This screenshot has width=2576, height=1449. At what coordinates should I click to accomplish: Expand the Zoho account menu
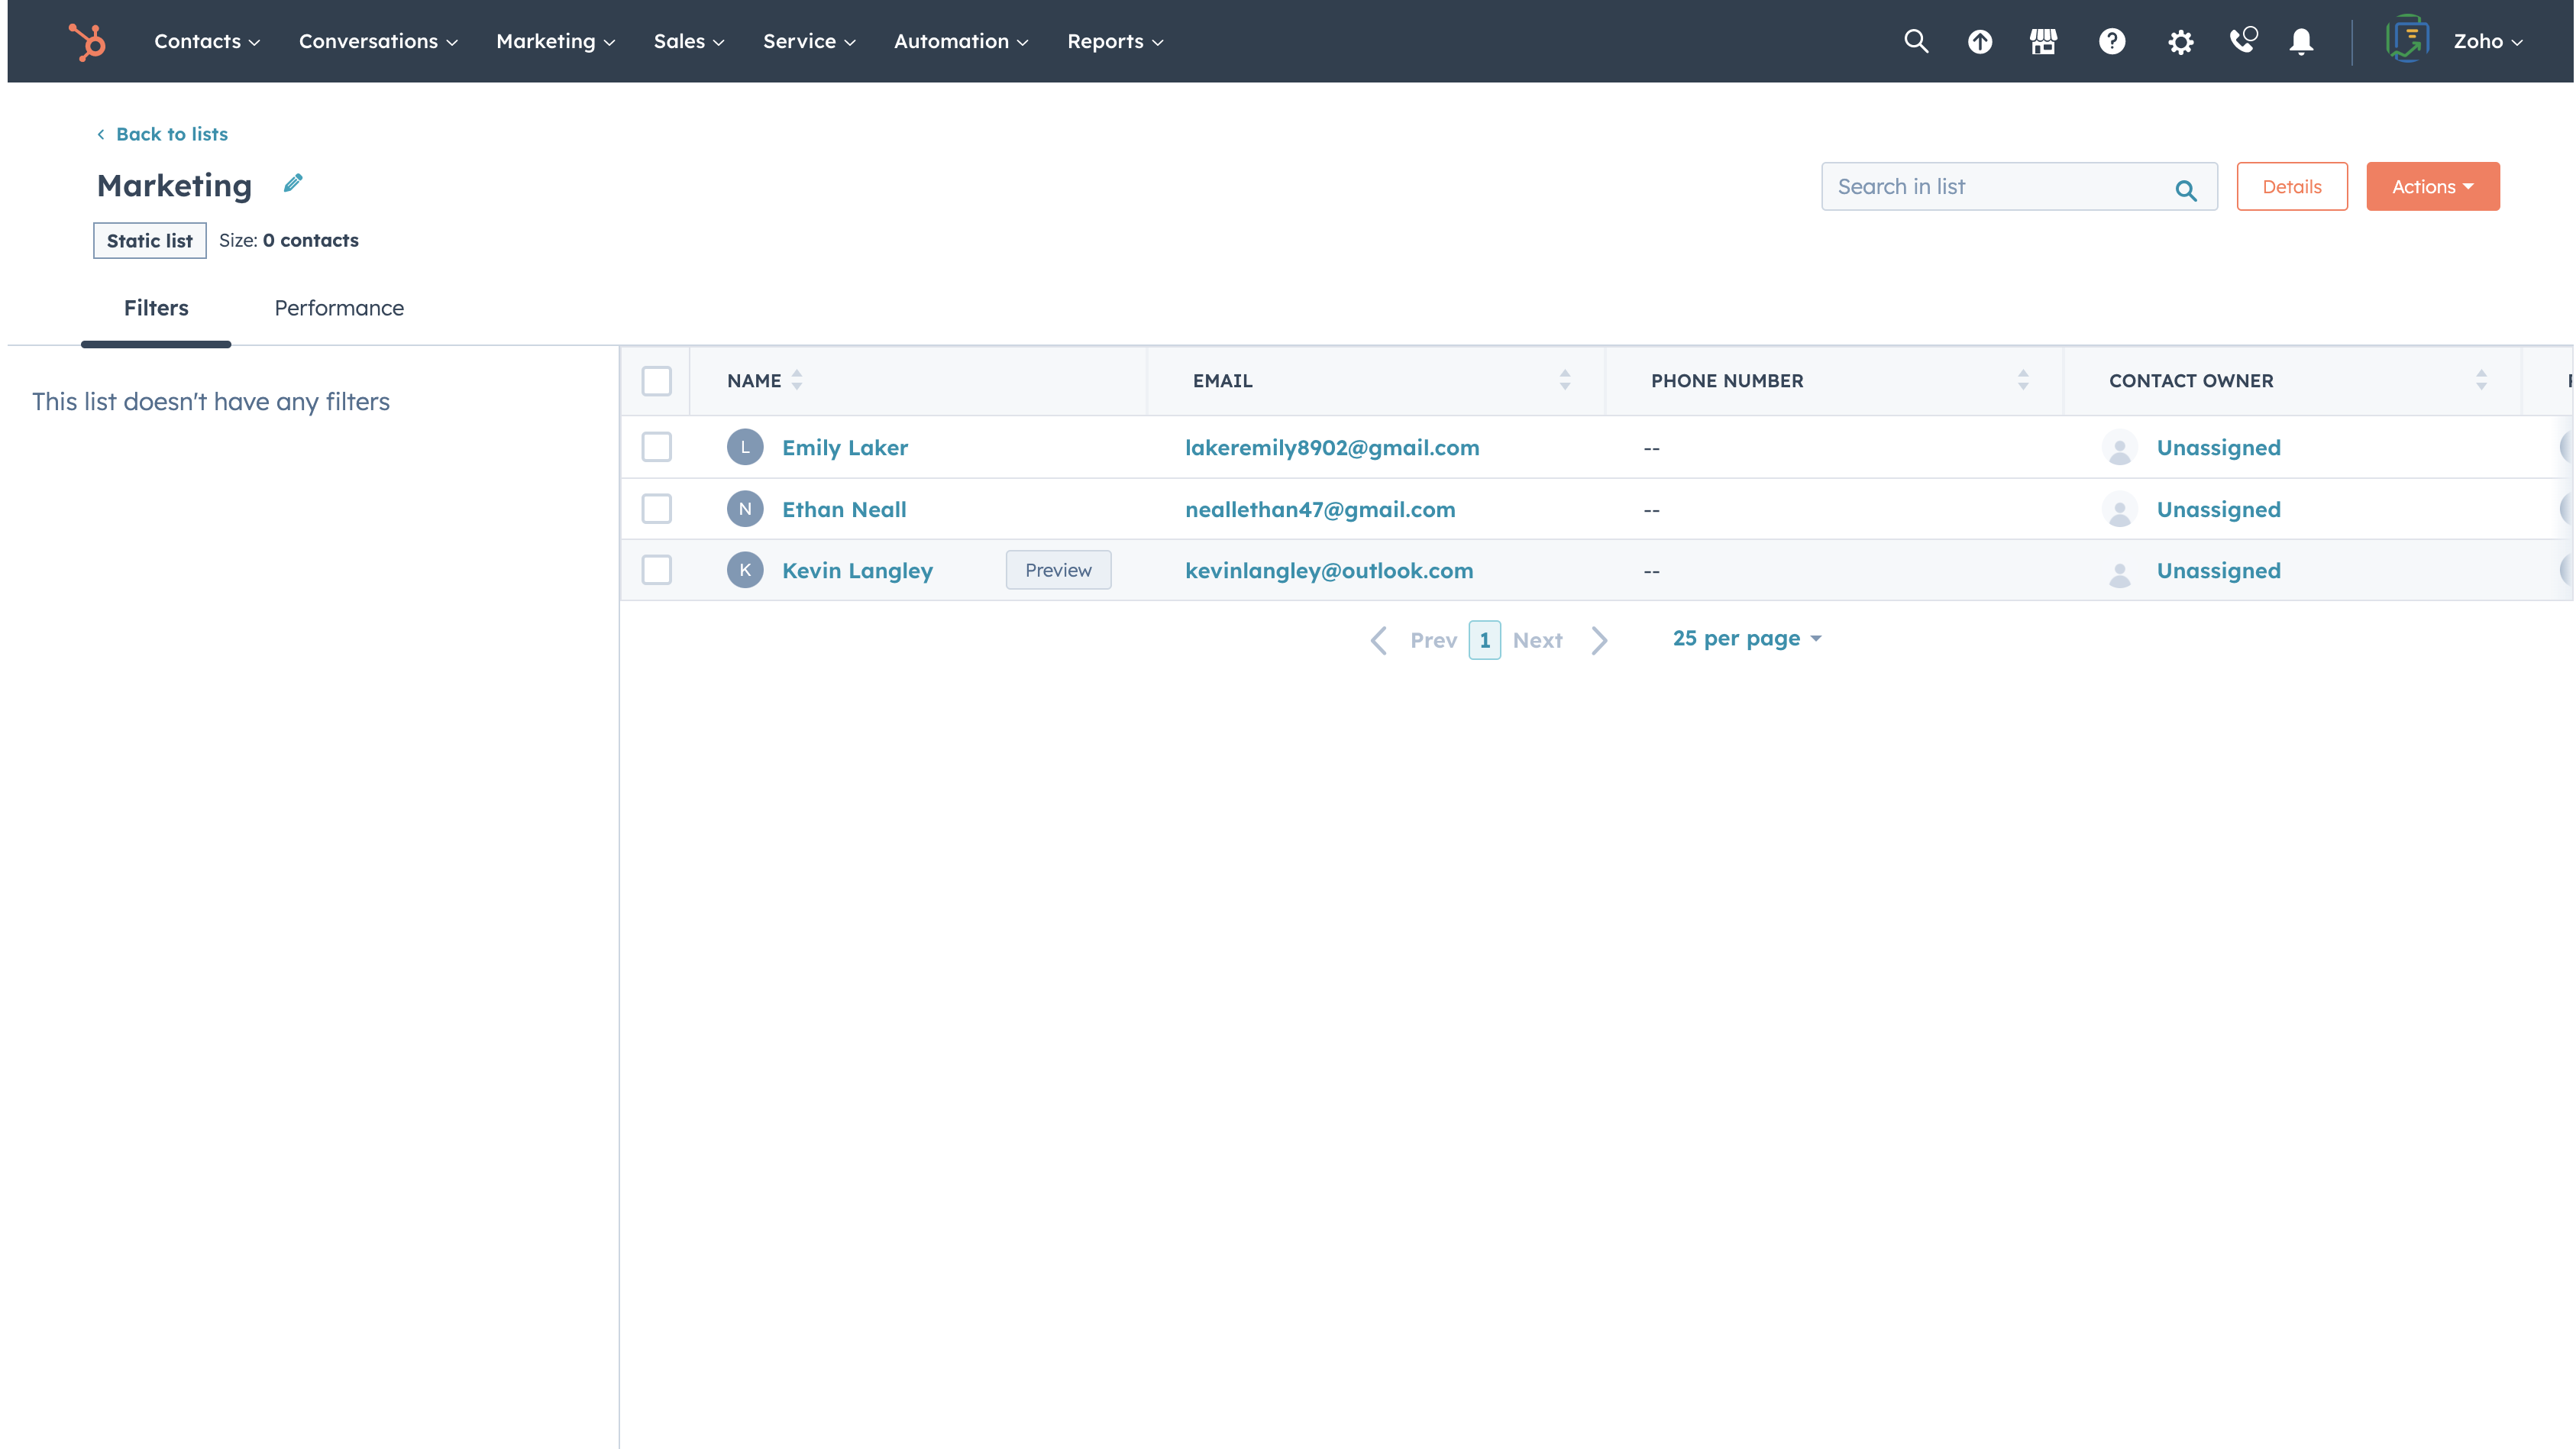tap(2486, 41)
